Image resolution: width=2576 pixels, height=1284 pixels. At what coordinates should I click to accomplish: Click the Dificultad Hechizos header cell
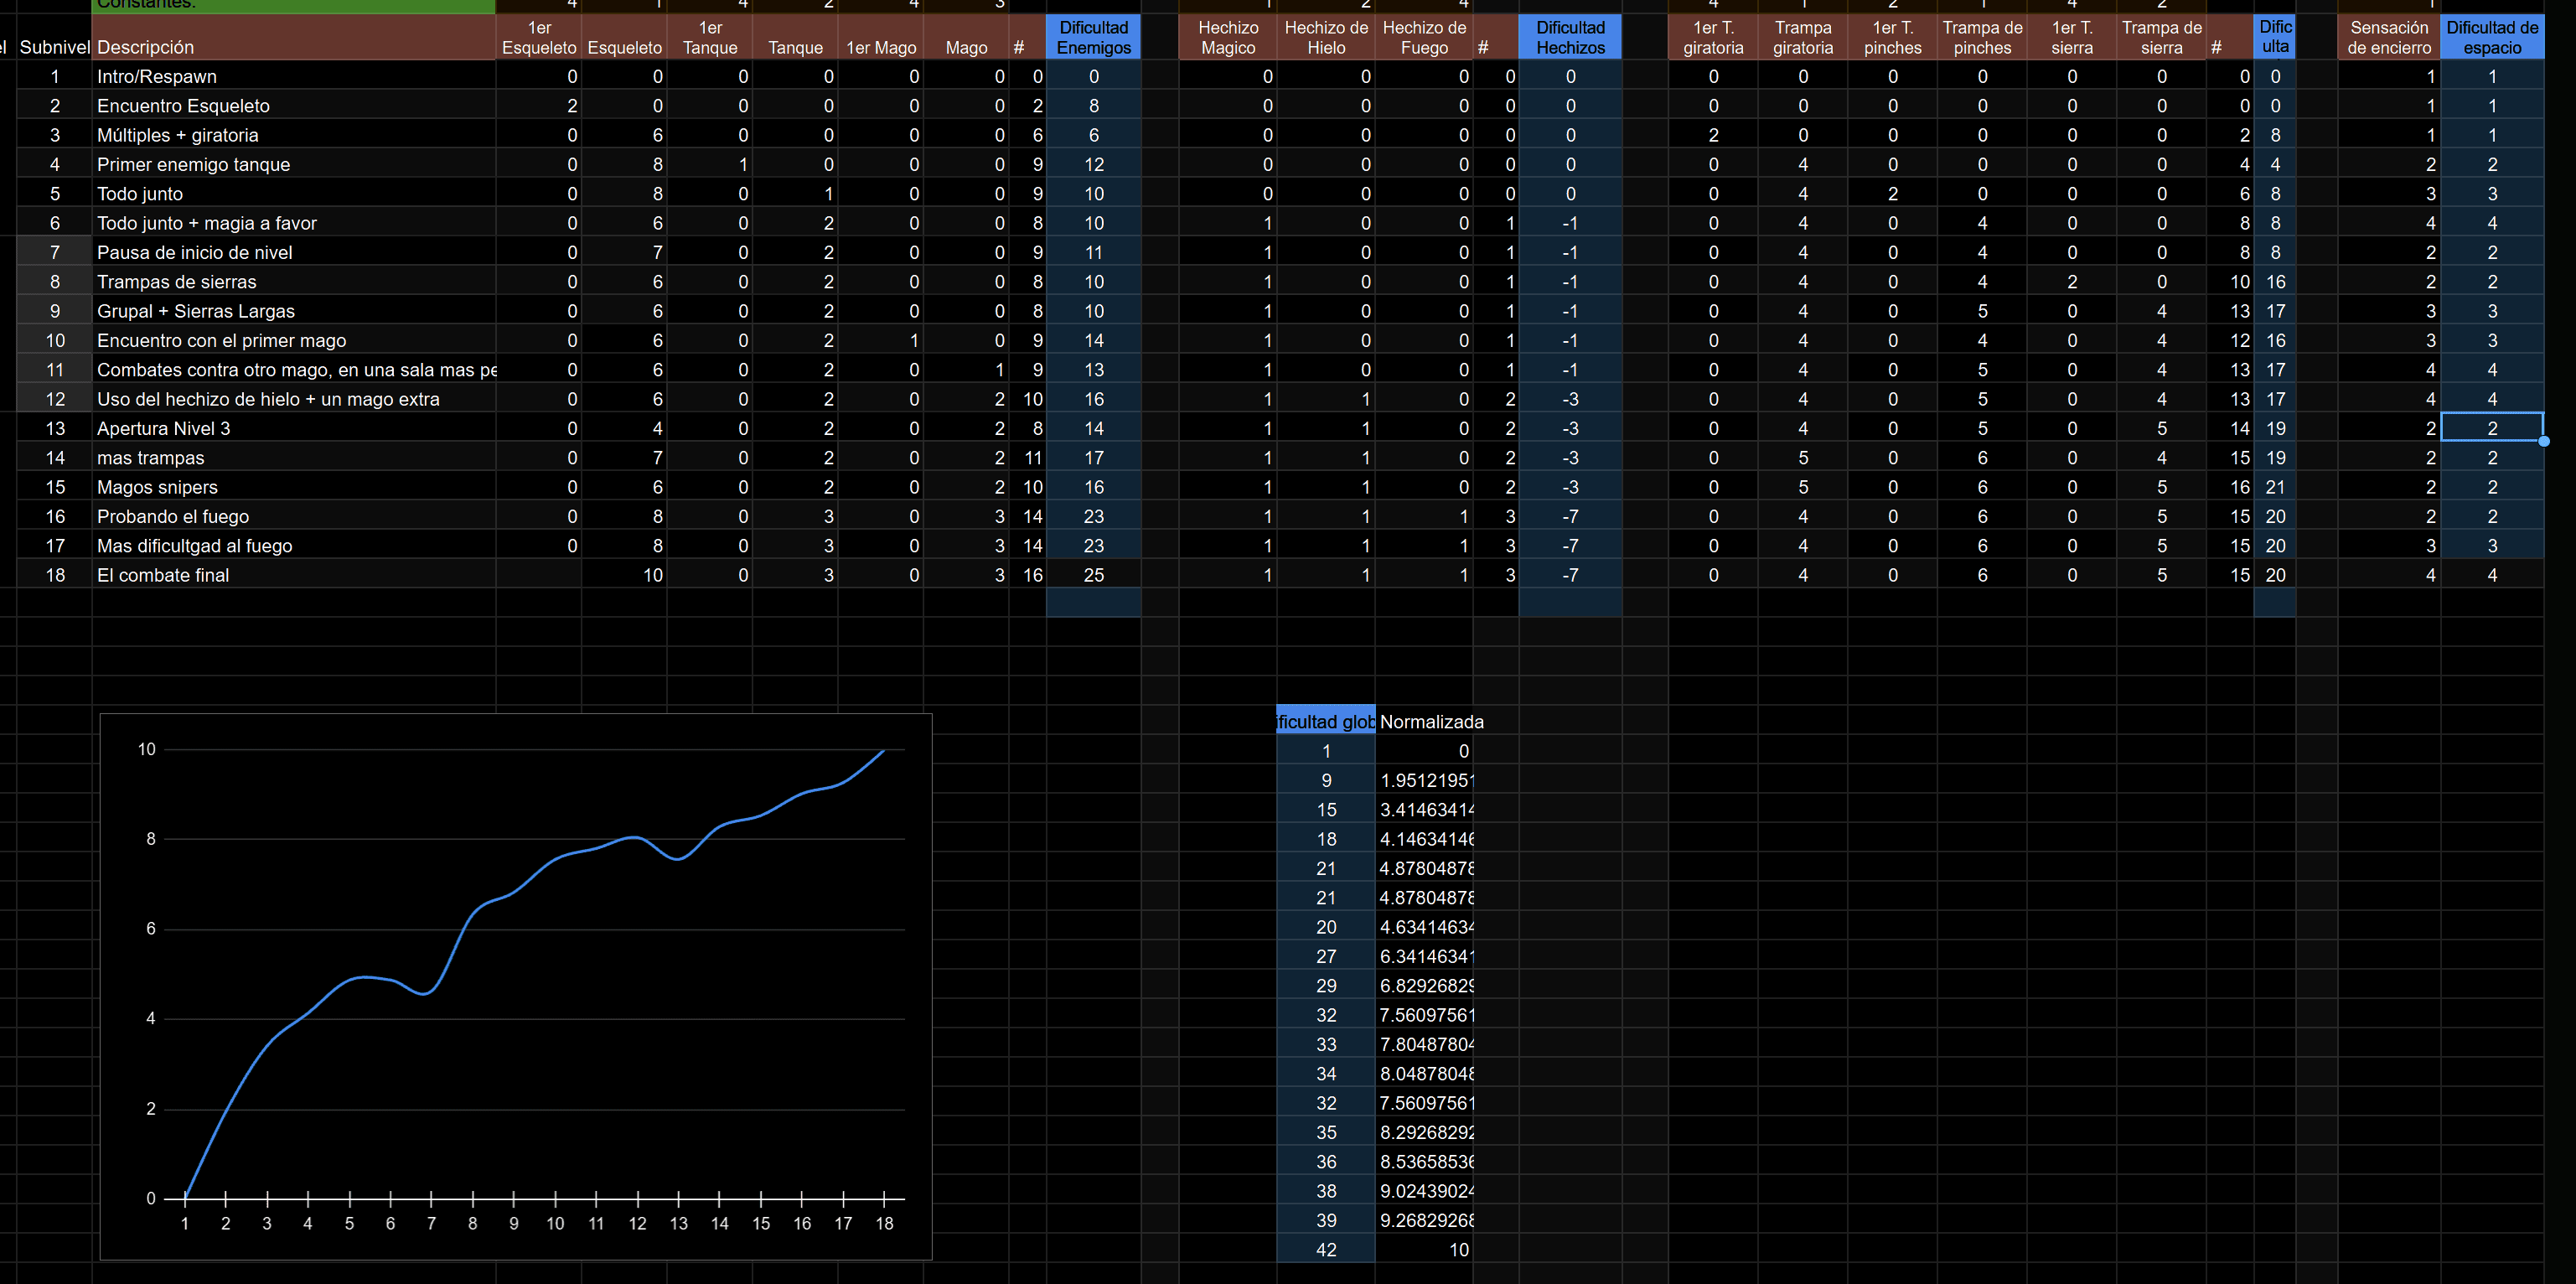tap(1570, 37)
